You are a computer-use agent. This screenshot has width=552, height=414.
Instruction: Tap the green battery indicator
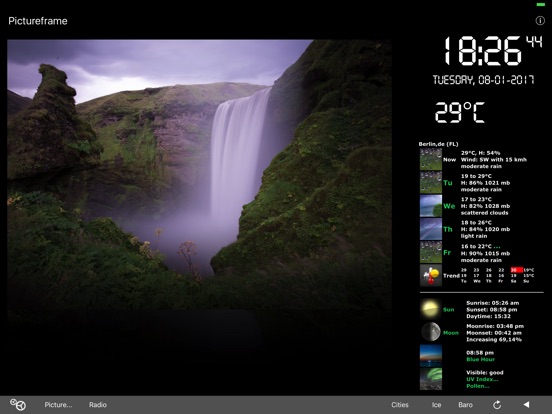click(x=541, y=4)
